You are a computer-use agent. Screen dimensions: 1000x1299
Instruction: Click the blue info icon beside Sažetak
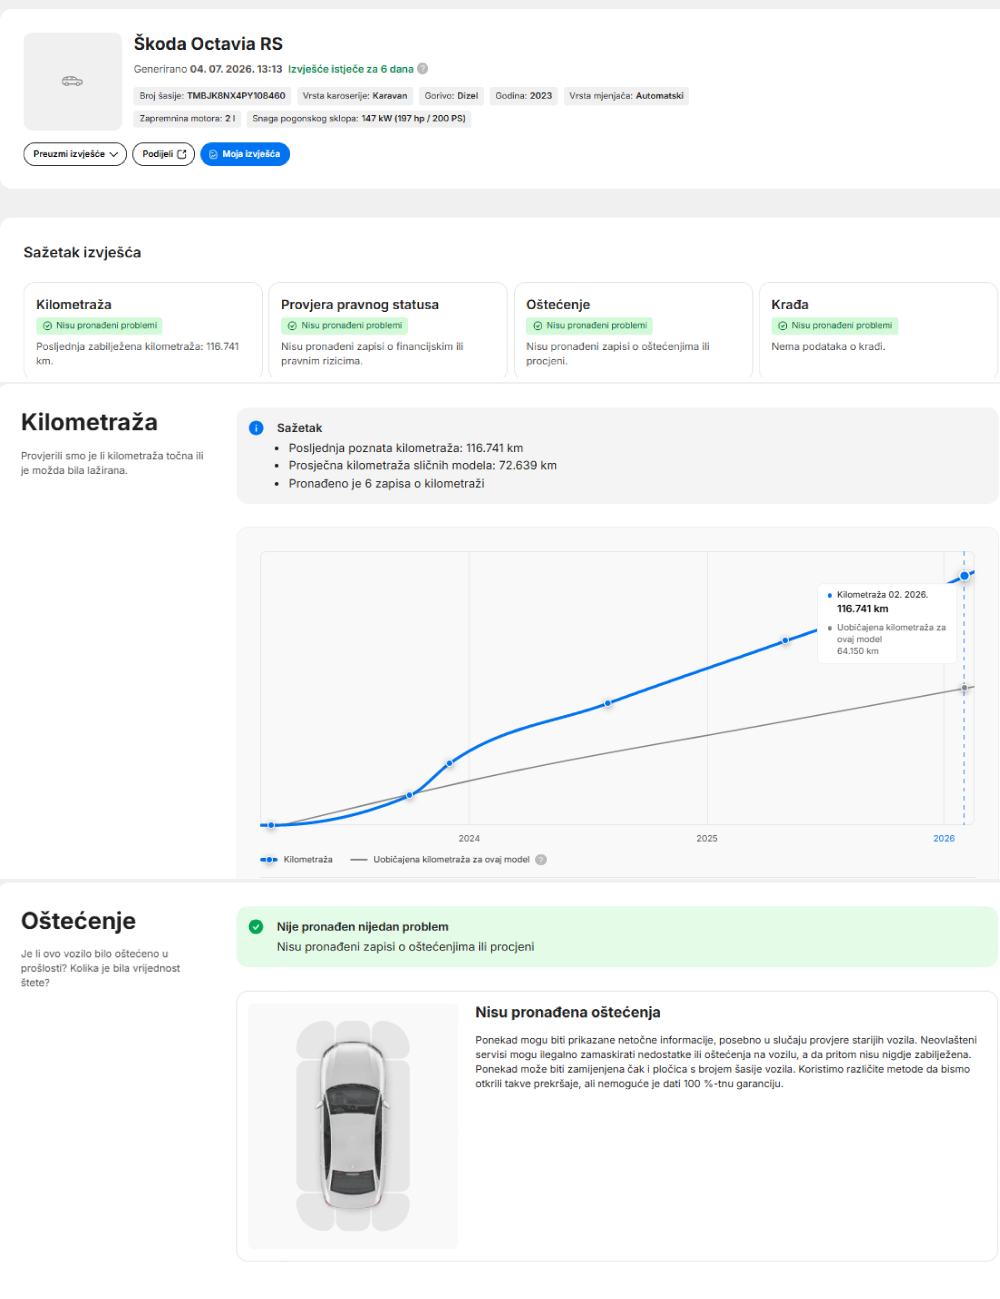point(256,428)
